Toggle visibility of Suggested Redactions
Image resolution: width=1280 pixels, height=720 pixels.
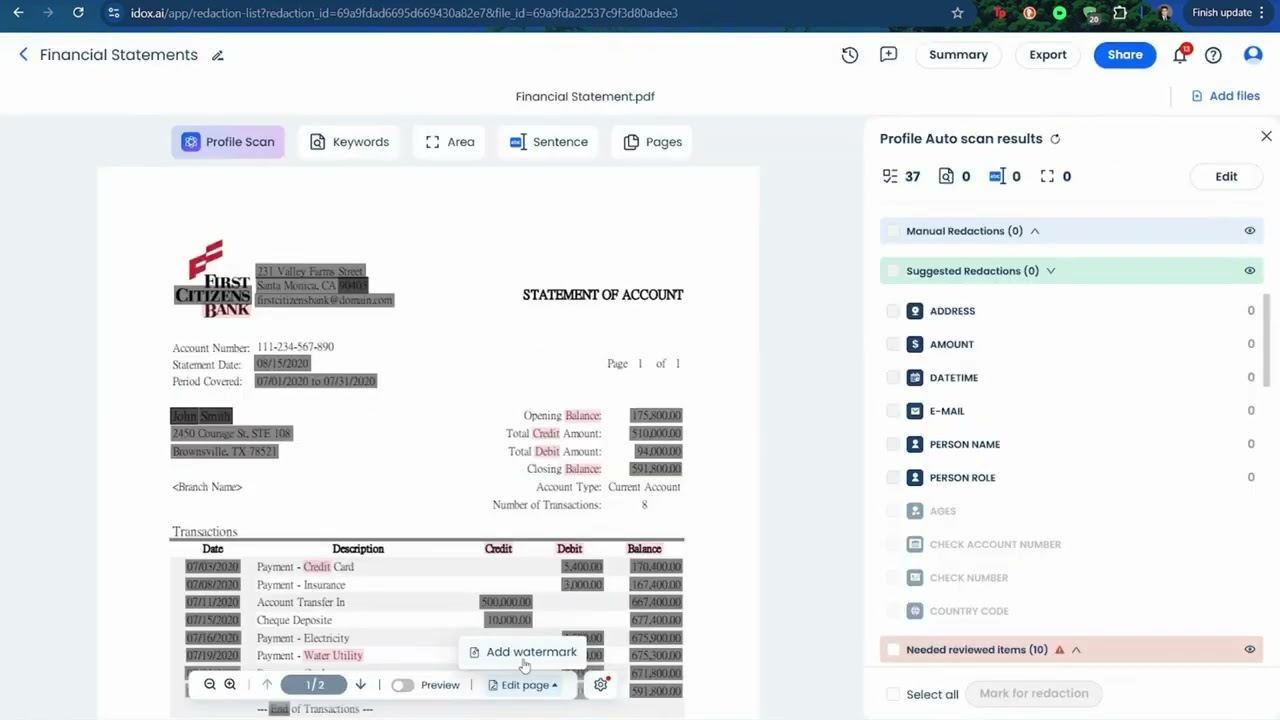[x=1249, y=271]
